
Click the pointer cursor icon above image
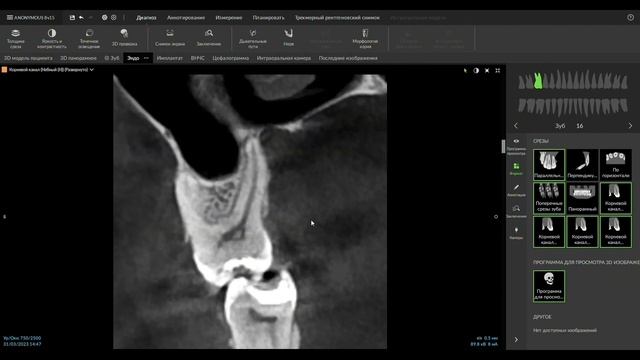click(x=465, y=70)
